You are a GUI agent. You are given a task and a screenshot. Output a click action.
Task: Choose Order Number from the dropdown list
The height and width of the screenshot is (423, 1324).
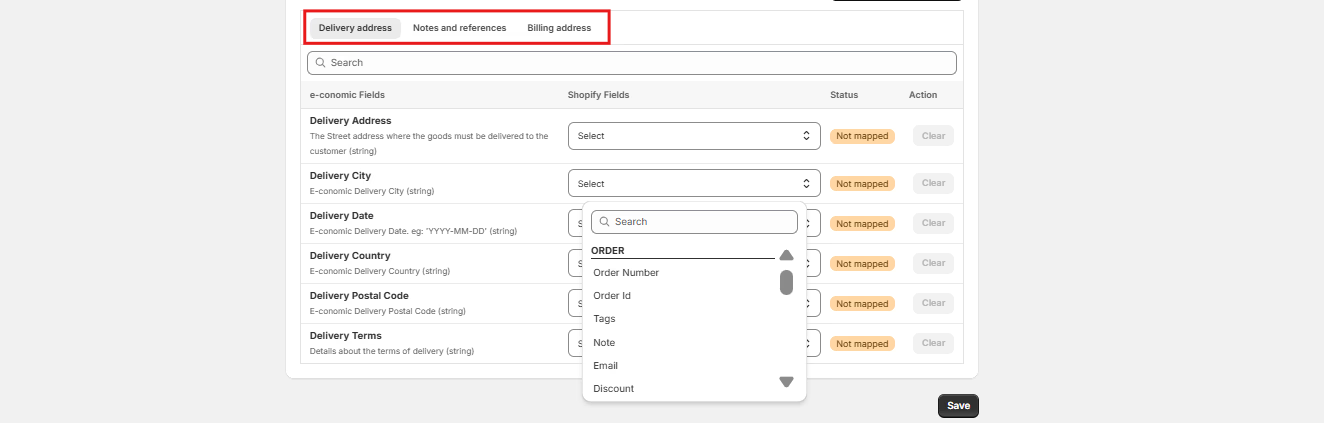click(626, 273)
